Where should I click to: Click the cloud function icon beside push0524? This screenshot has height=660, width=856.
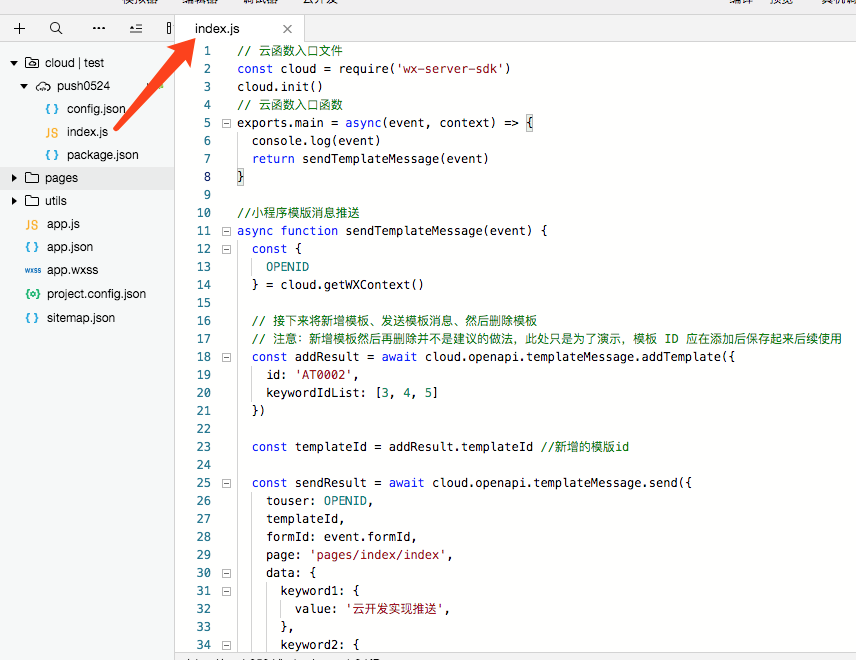pyautogui.click(x=43, y=86)
